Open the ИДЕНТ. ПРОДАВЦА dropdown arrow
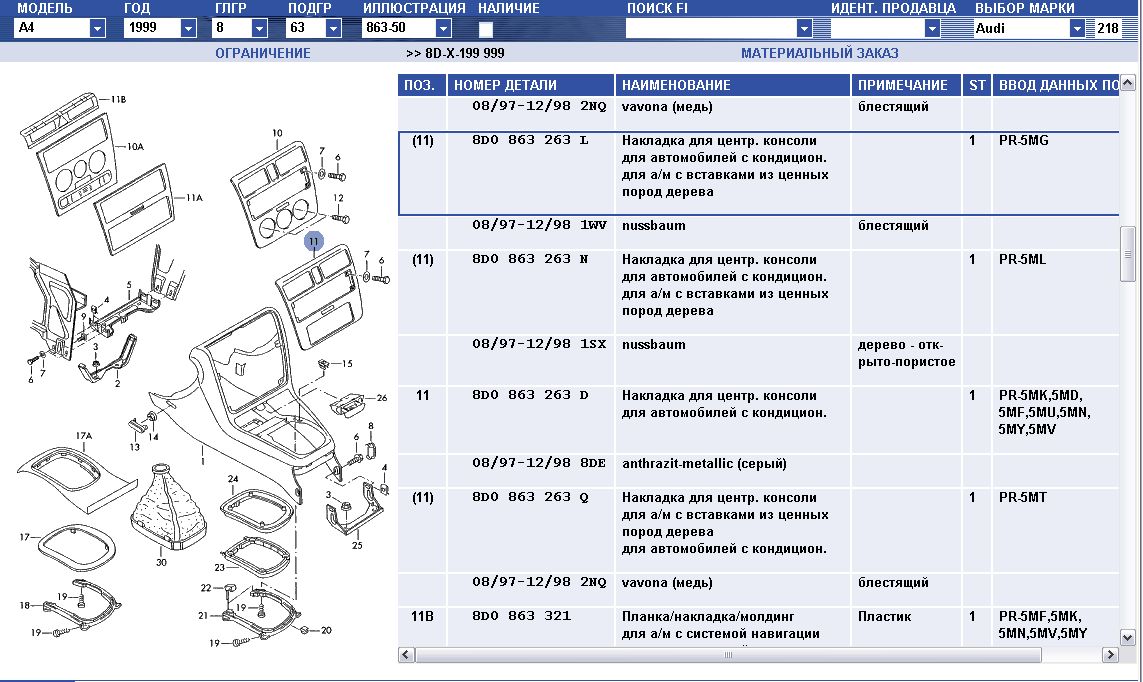 pos(932,28)
